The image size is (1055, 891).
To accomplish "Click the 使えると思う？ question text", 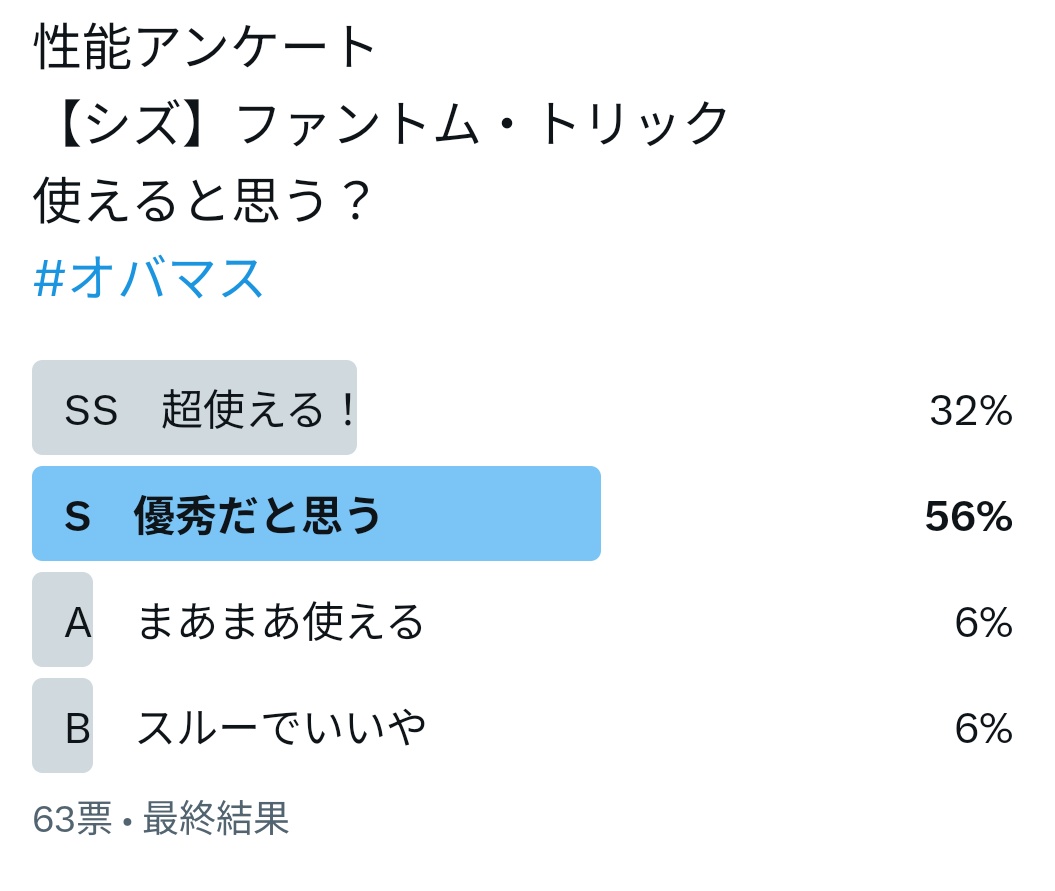I will pos(203,200).
